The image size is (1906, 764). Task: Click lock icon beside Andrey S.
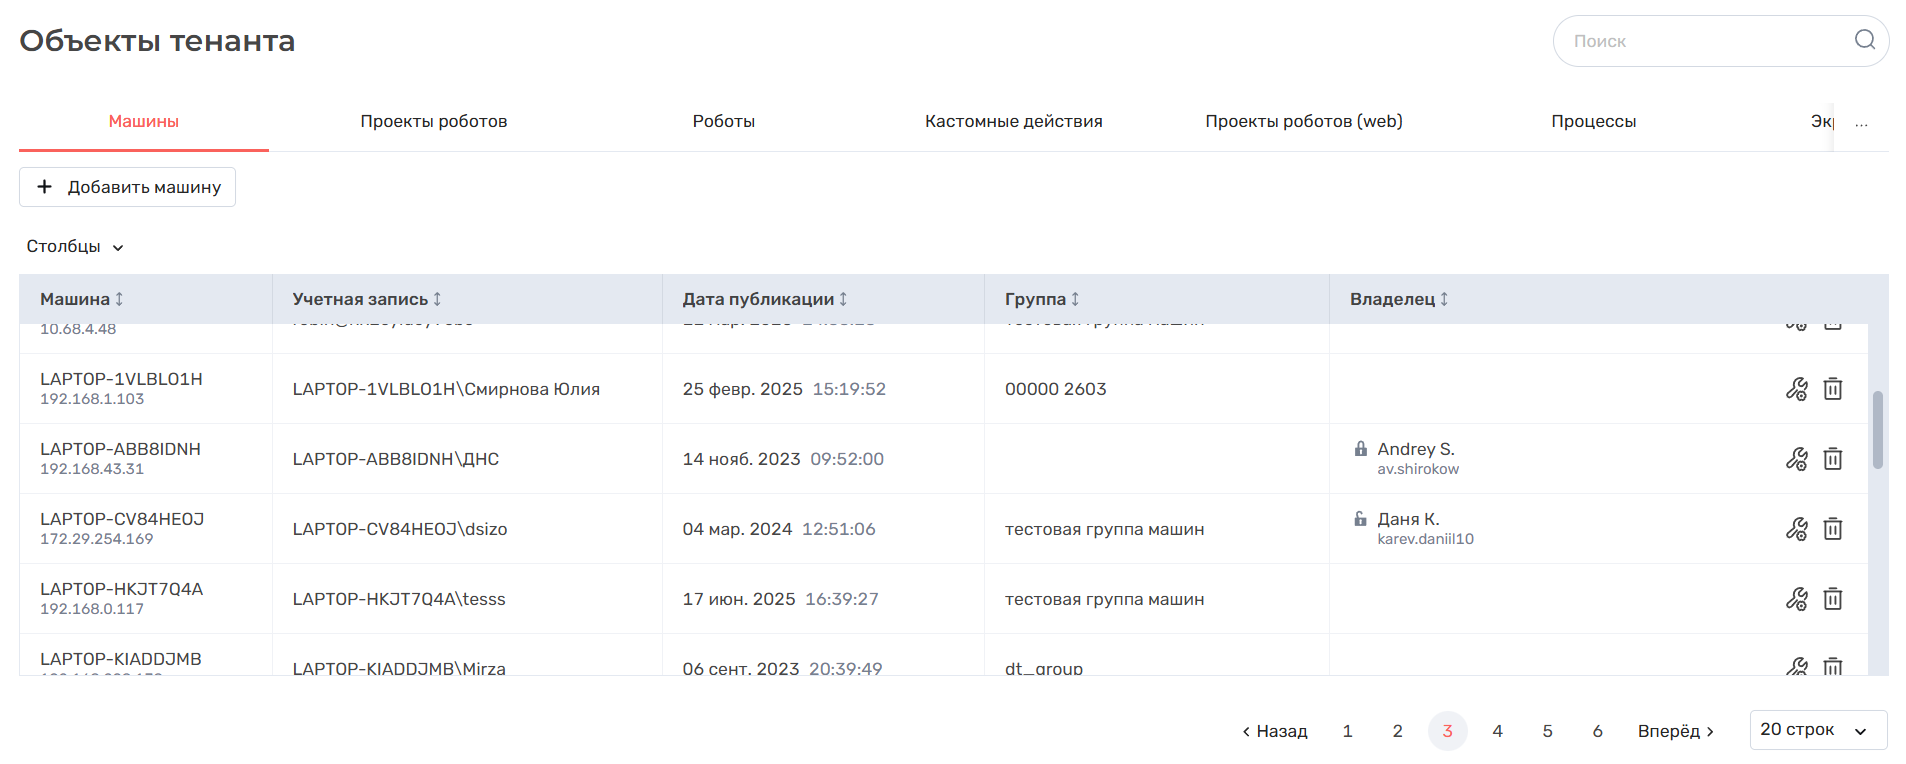click(1360, 449)
